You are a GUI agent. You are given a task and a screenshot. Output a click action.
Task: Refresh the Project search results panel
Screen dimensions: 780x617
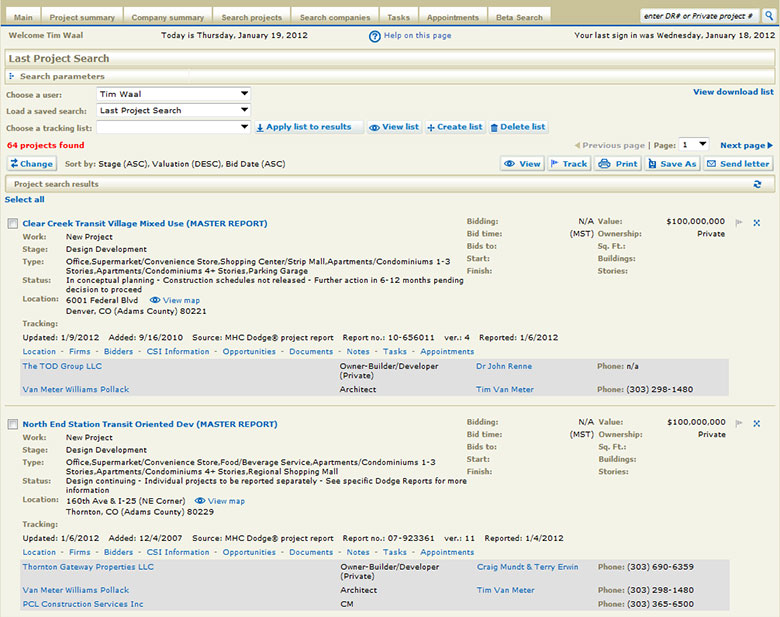click(758, 184)
